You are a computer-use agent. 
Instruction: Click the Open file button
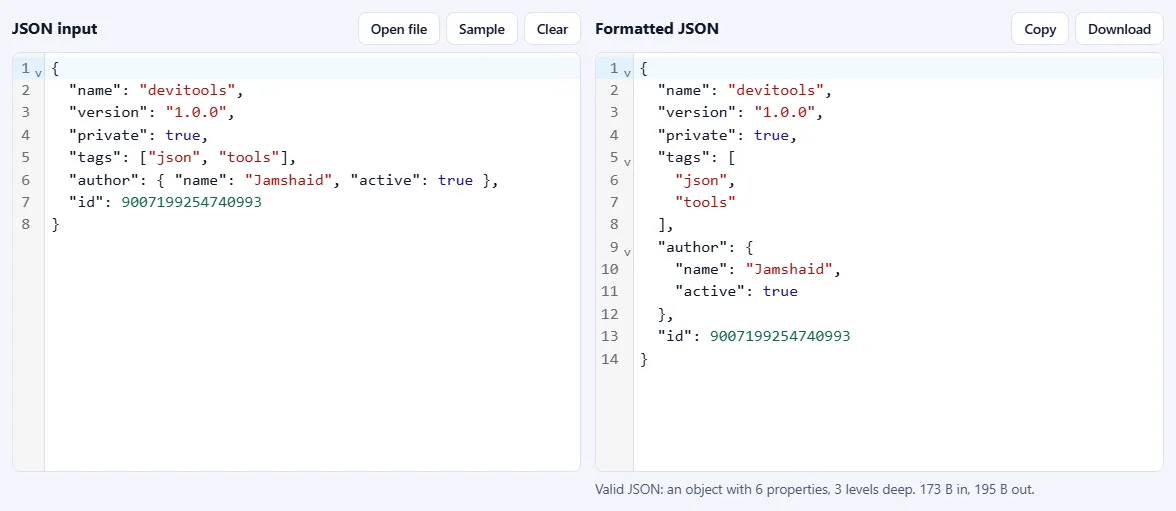pyautogui.click(x=399, y=29)
